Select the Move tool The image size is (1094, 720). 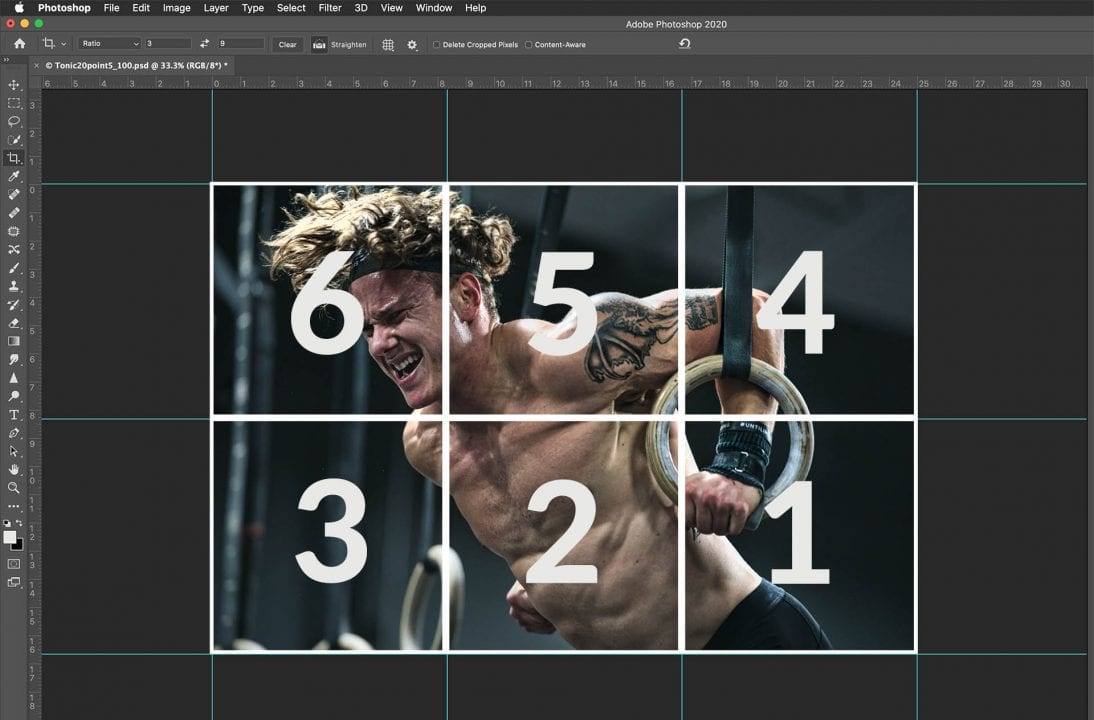(x=14, y=84)
